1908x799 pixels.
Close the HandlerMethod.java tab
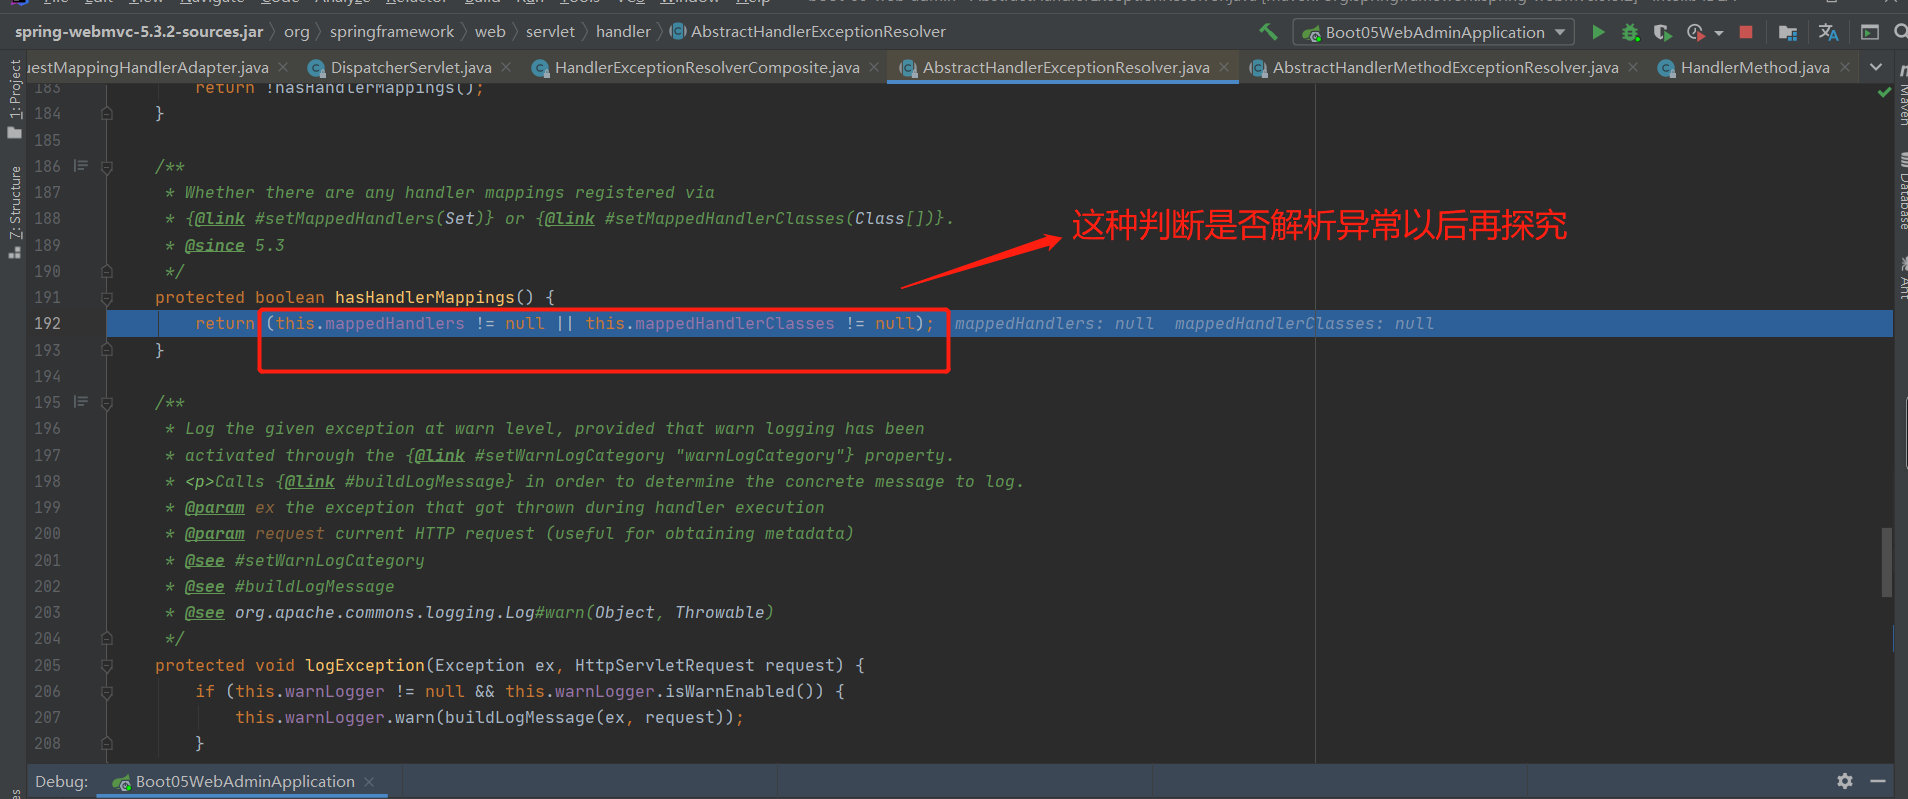(1845, 67)
